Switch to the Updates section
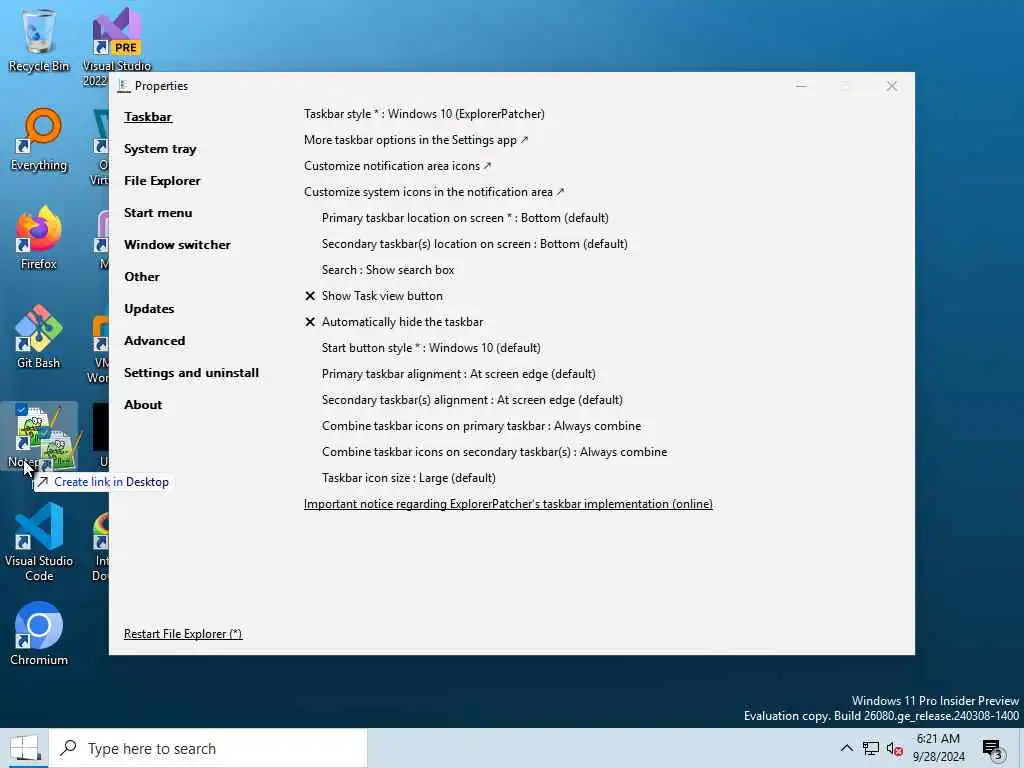1024x768 pixels. click(149, 309)
